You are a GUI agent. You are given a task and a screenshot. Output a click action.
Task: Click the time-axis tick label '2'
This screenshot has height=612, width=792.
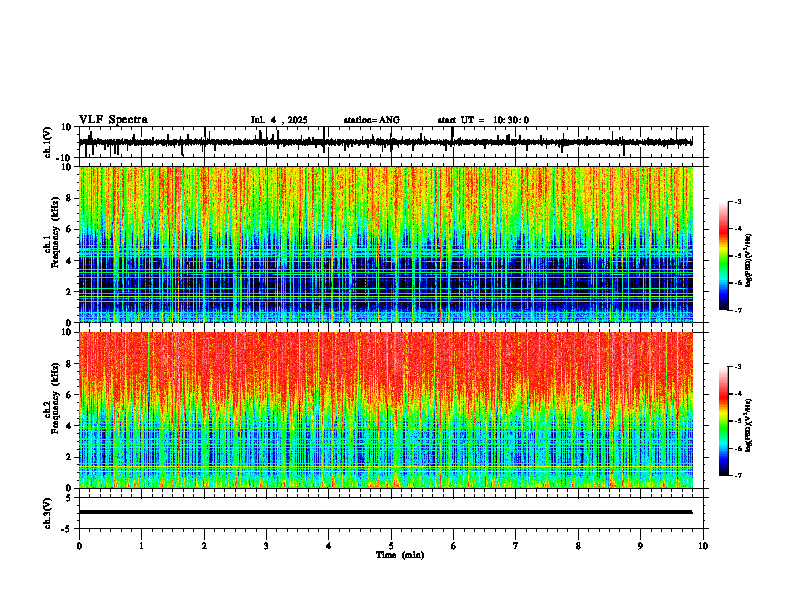point(204,546)
